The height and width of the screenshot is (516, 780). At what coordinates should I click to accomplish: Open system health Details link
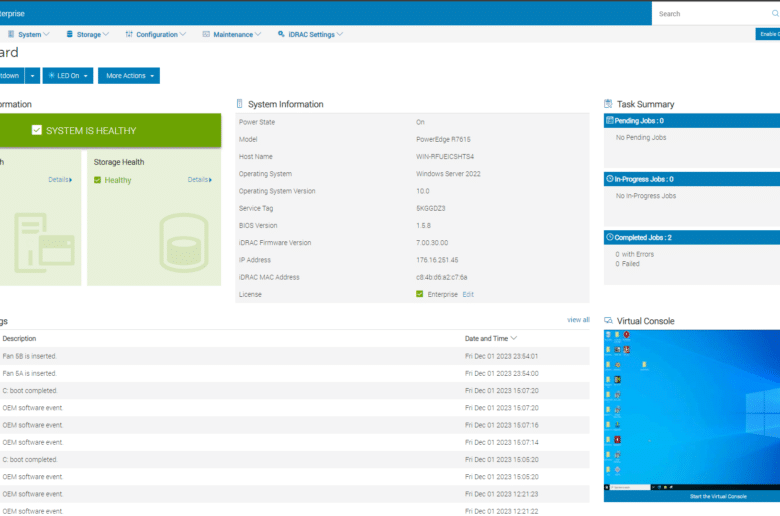point(60,180)
